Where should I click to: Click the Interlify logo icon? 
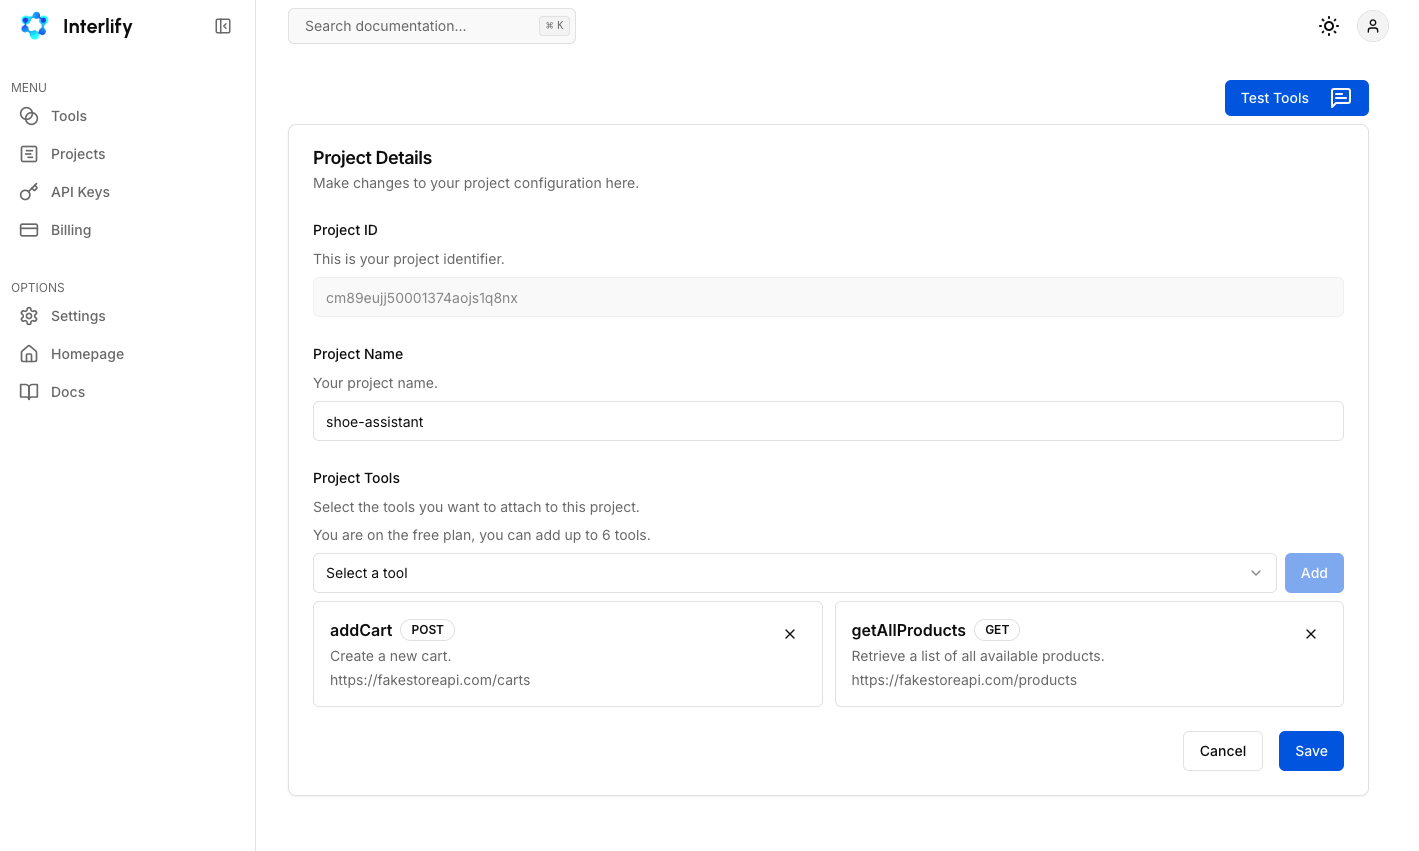[x=34, y=26]
